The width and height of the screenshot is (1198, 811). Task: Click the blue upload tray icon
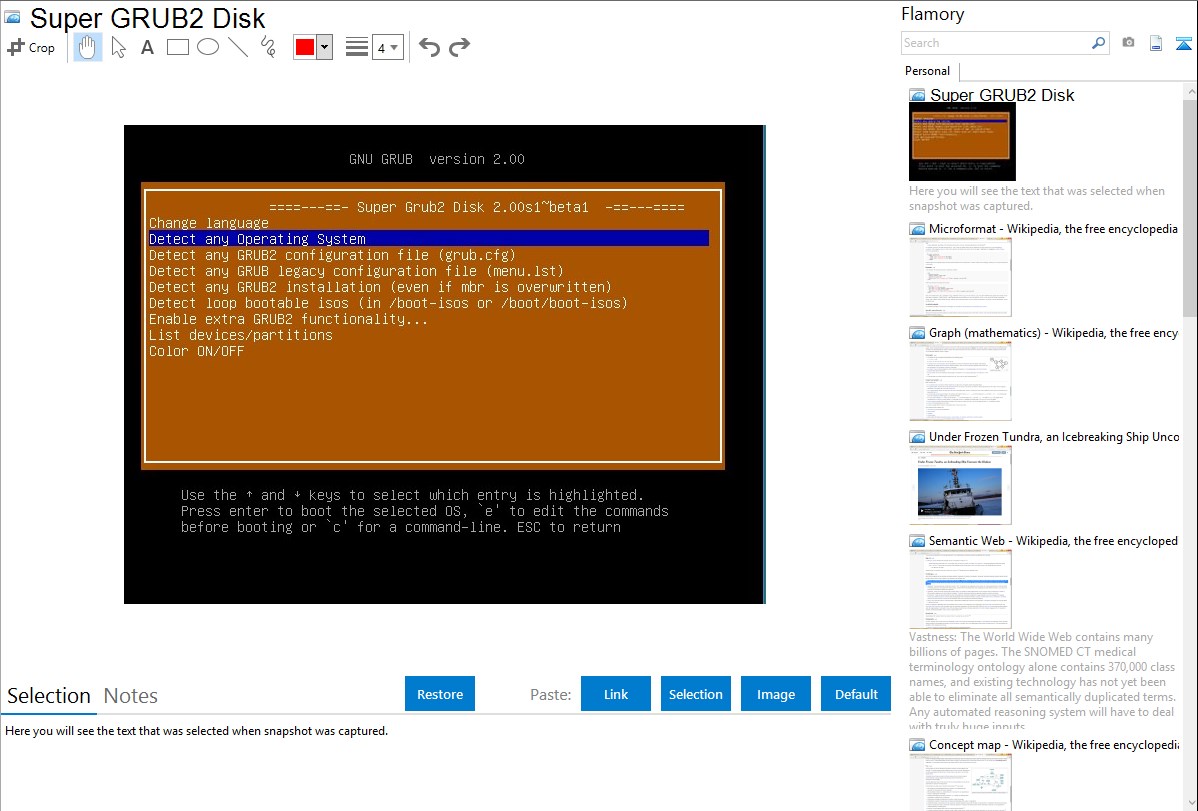point(1183,43)
